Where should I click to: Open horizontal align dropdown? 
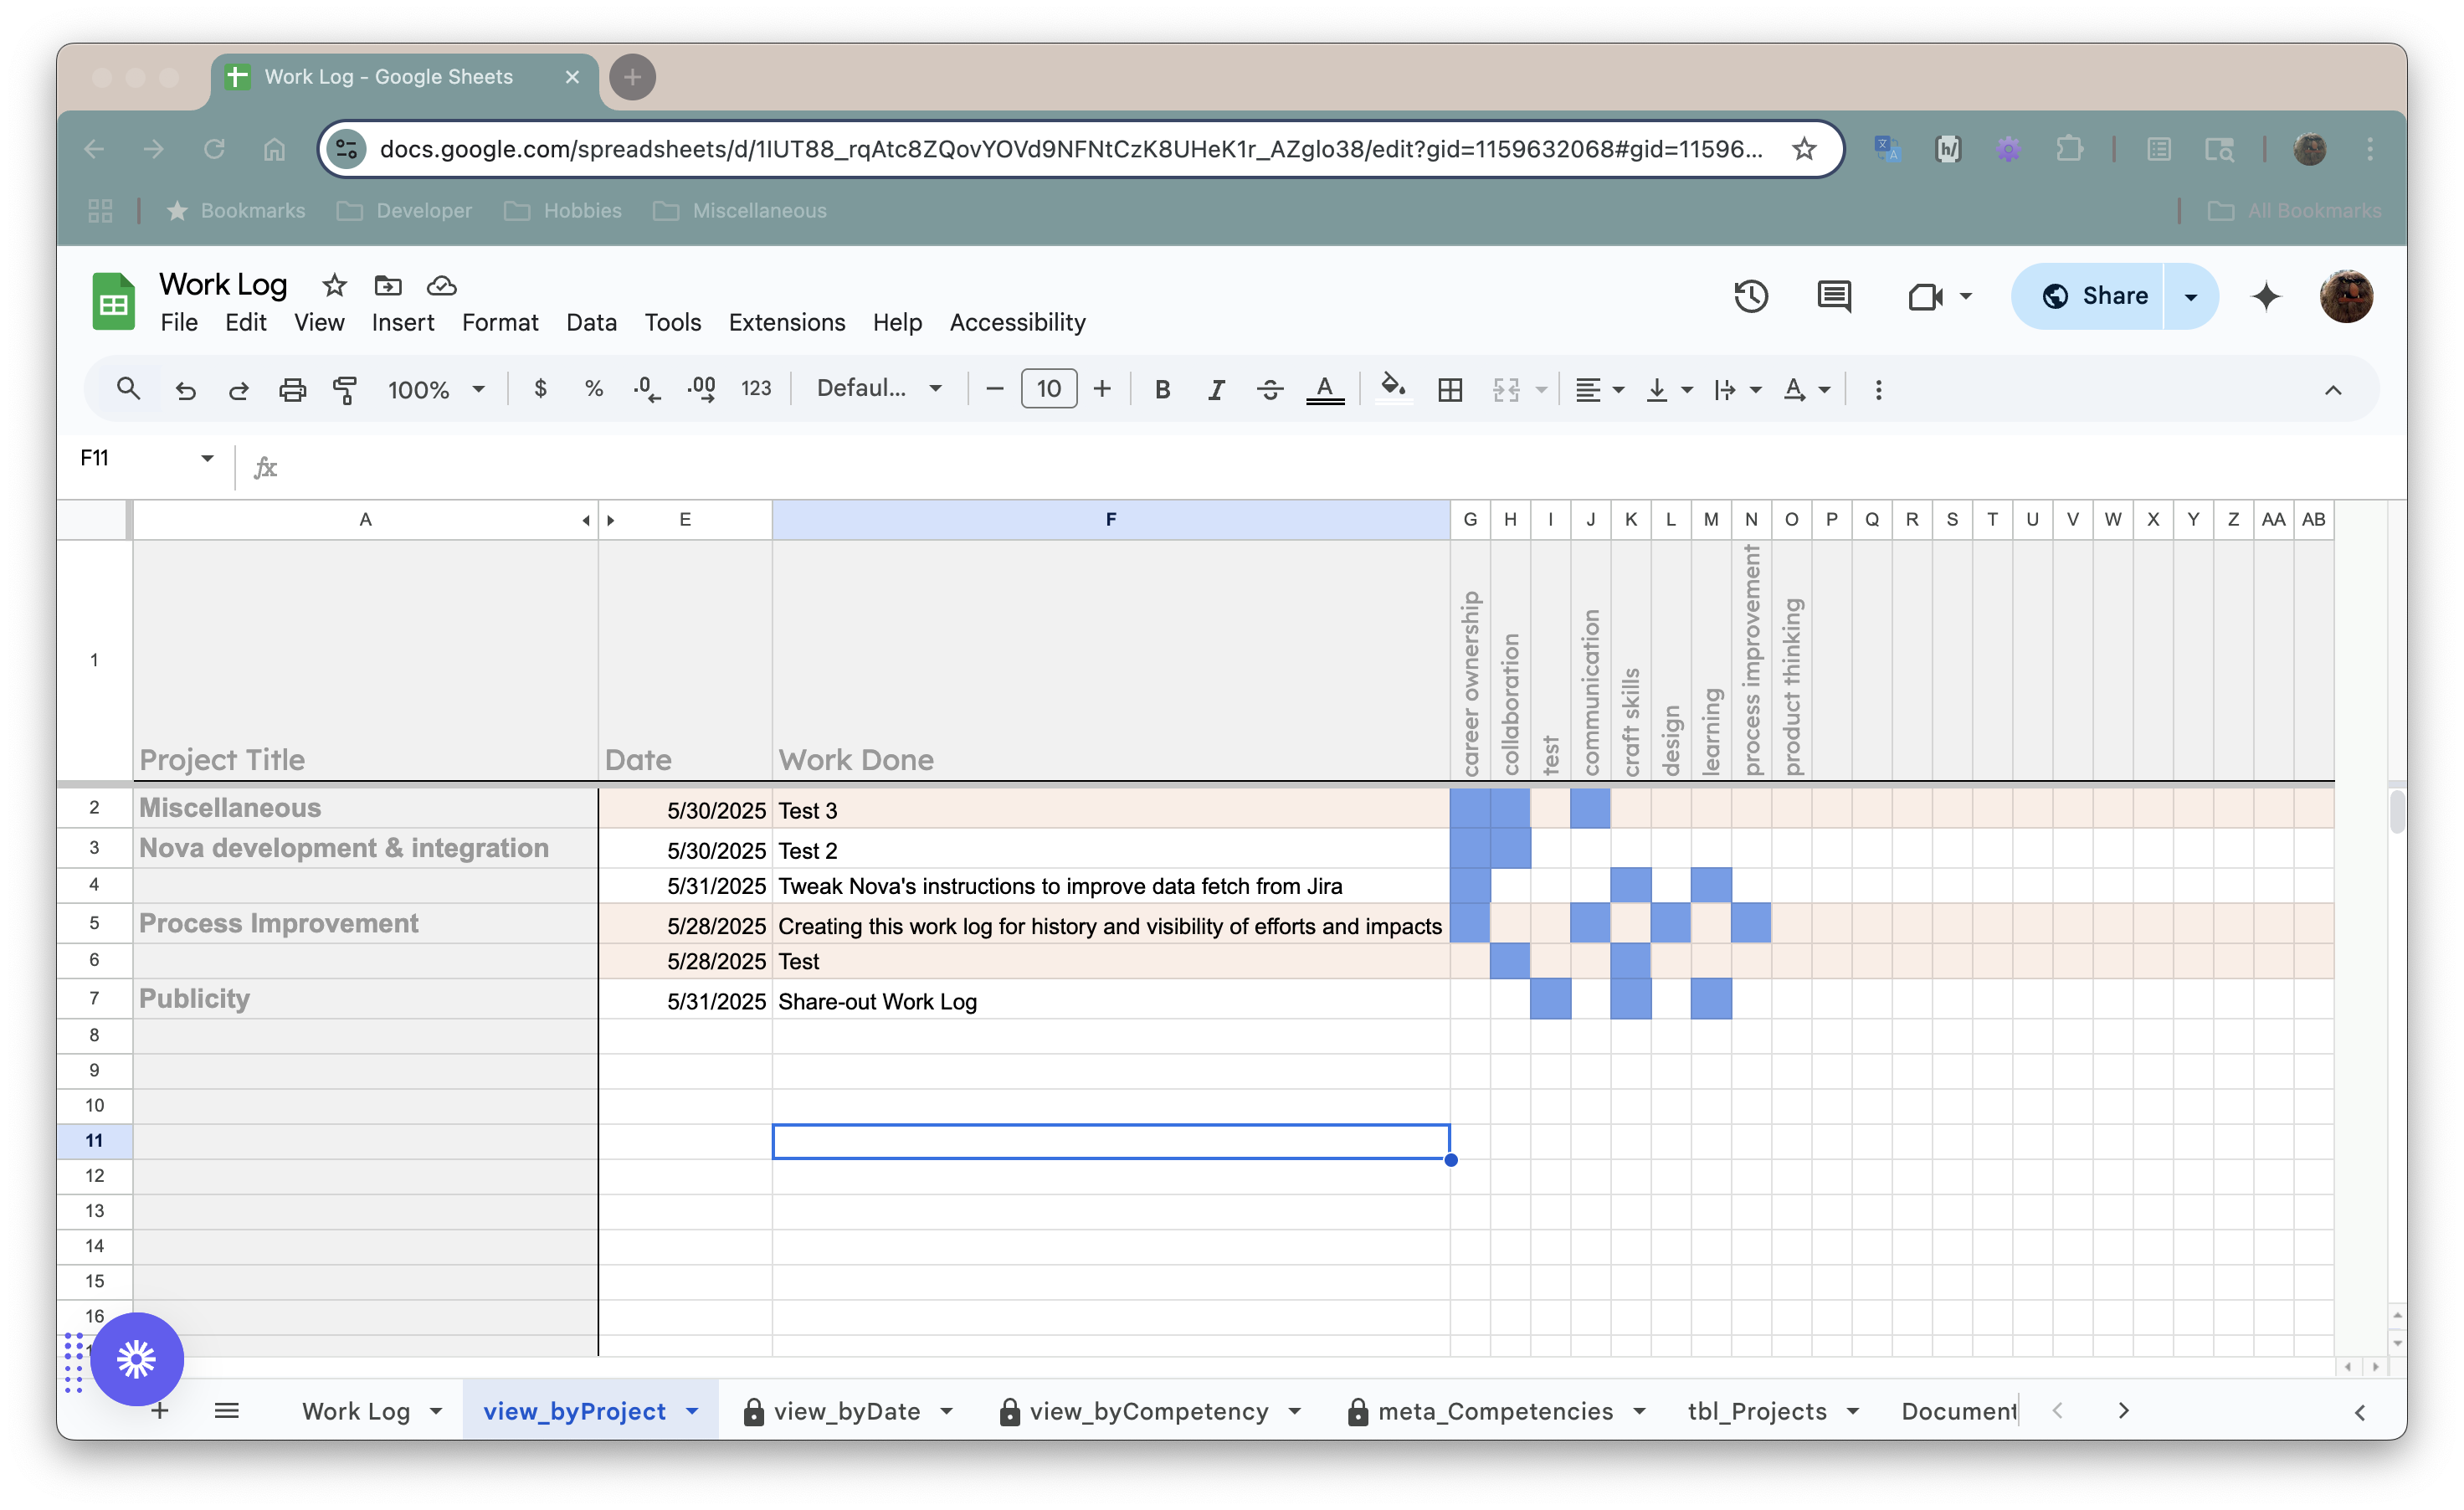pos(1599,389)
